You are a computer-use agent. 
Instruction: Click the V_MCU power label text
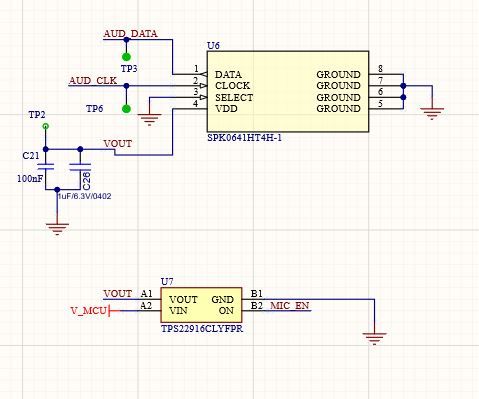pyautogui.click(x=89, y=311)
